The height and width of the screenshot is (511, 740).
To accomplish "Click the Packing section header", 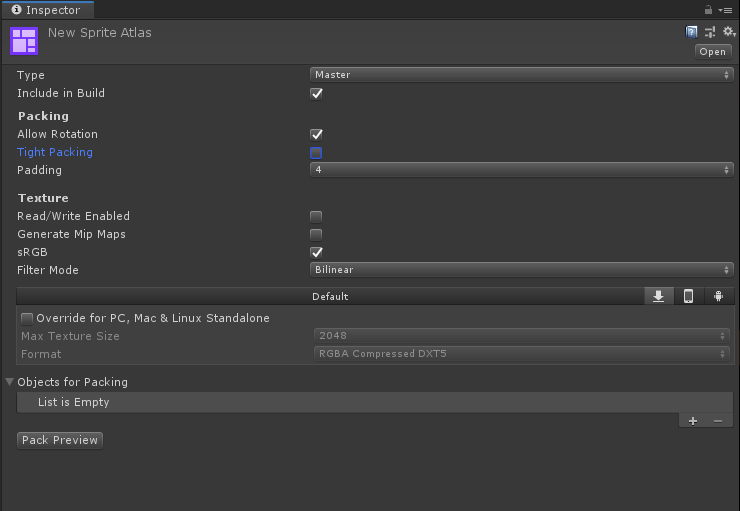I will [43, 116].
